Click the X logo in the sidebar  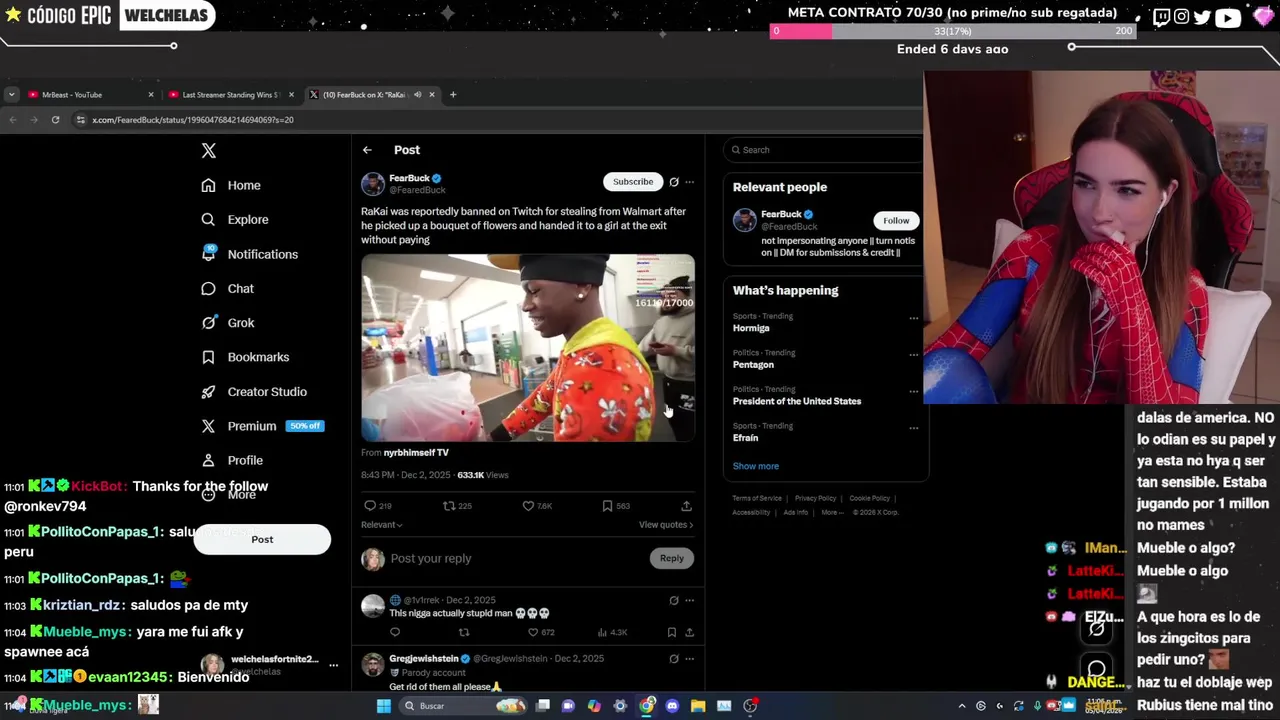[208, 150]
